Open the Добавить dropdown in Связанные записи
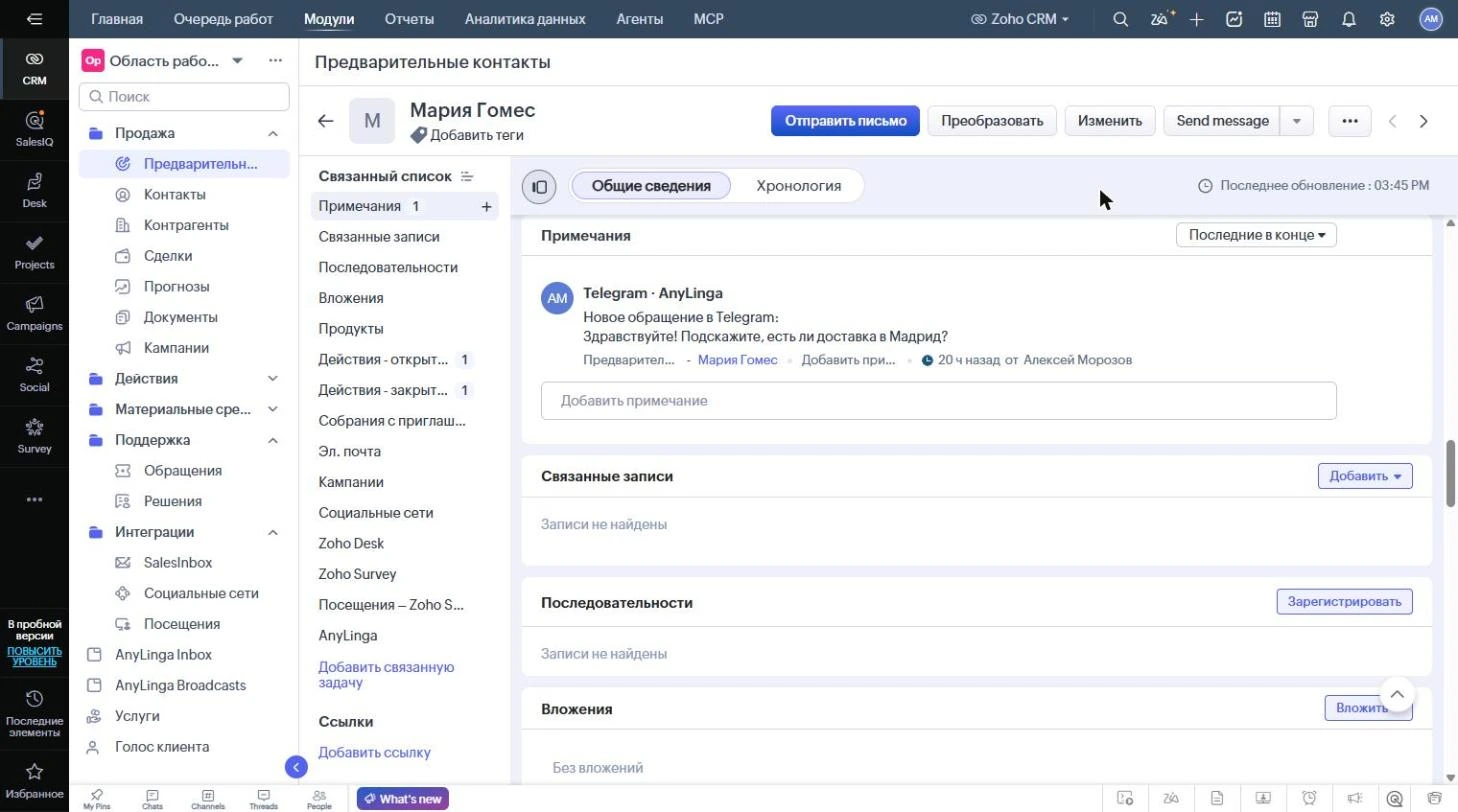1458x812 pixels. pyautogui.click(x=1365, y=476)
